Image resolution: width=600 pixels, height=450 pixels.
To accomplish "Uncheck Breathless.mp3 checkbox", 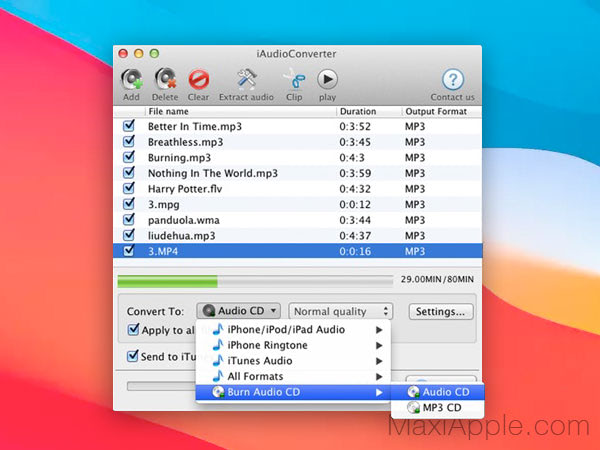I will click(129, 141).
